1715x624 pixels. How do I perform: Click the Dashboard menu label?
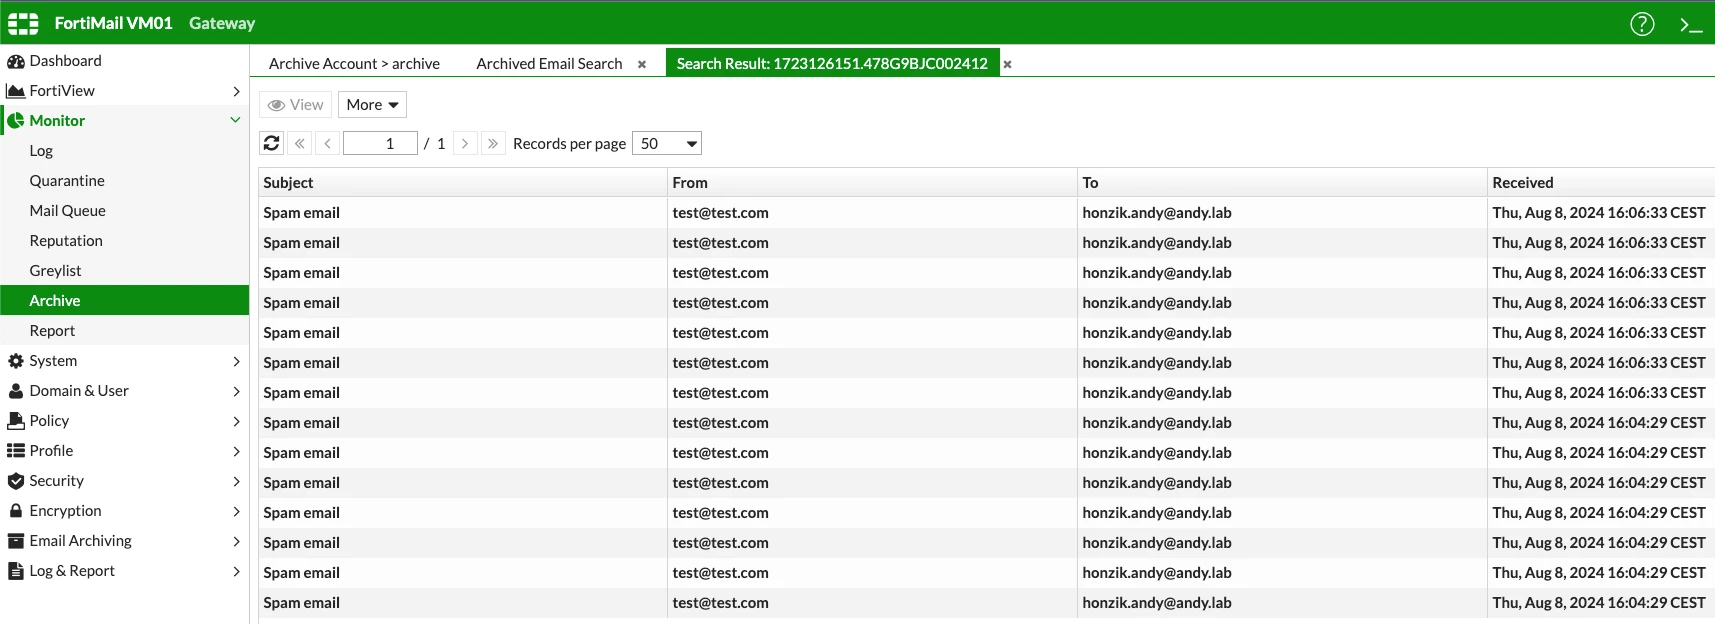click(65, 61)
